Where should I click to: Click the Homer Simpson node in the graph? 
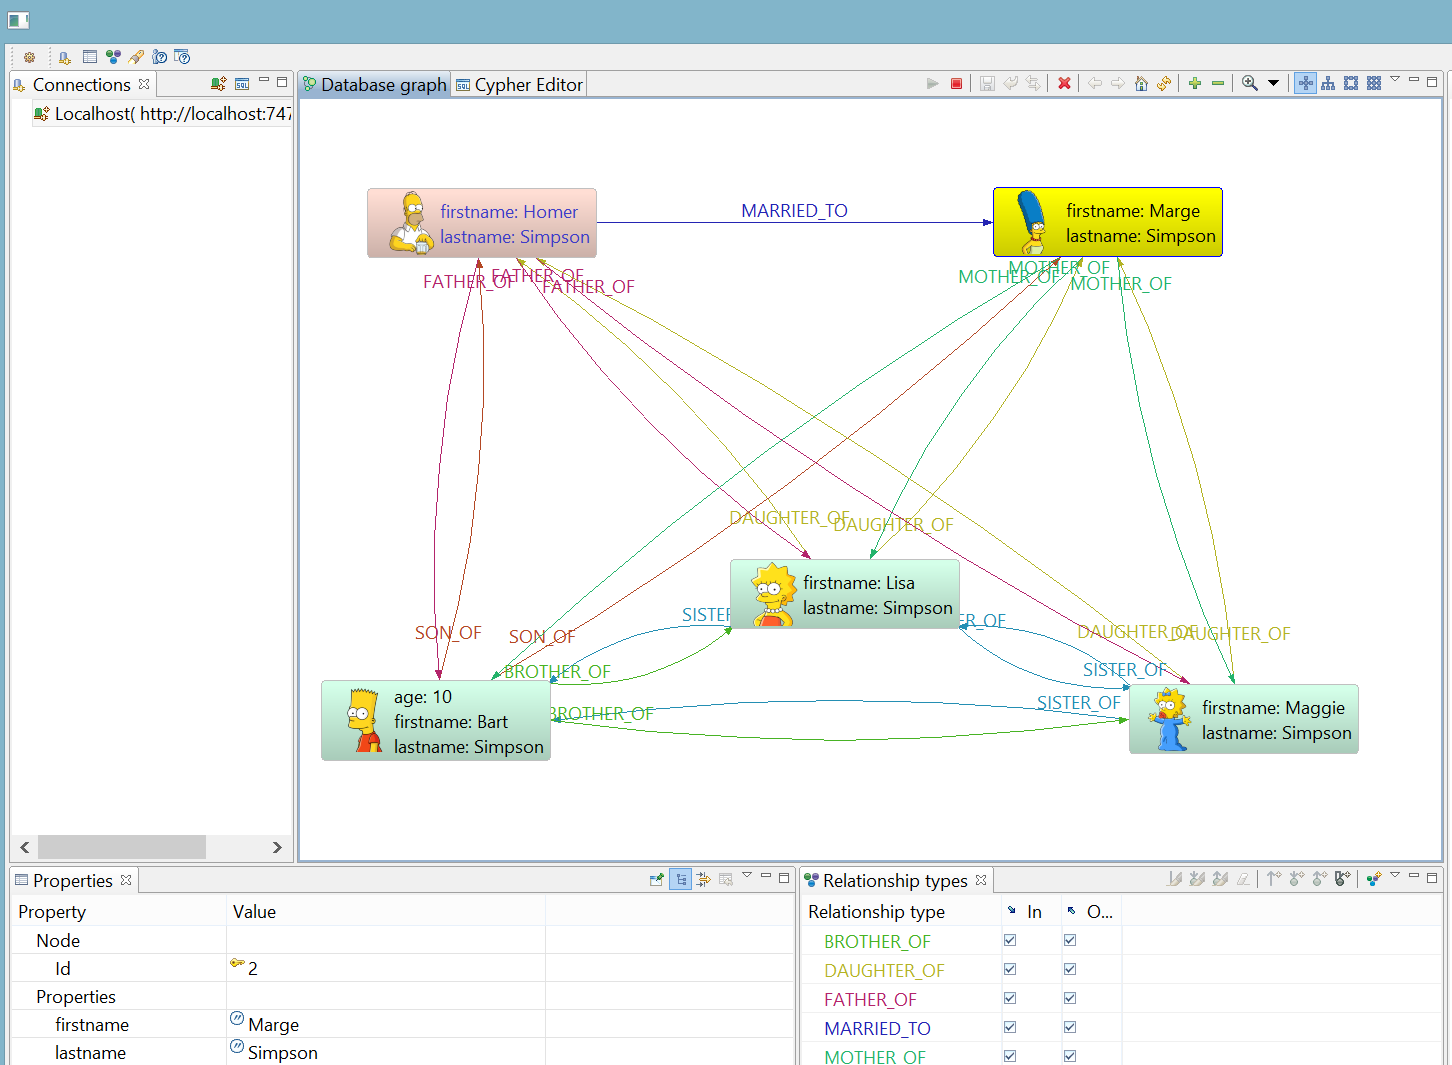point(481,223)
